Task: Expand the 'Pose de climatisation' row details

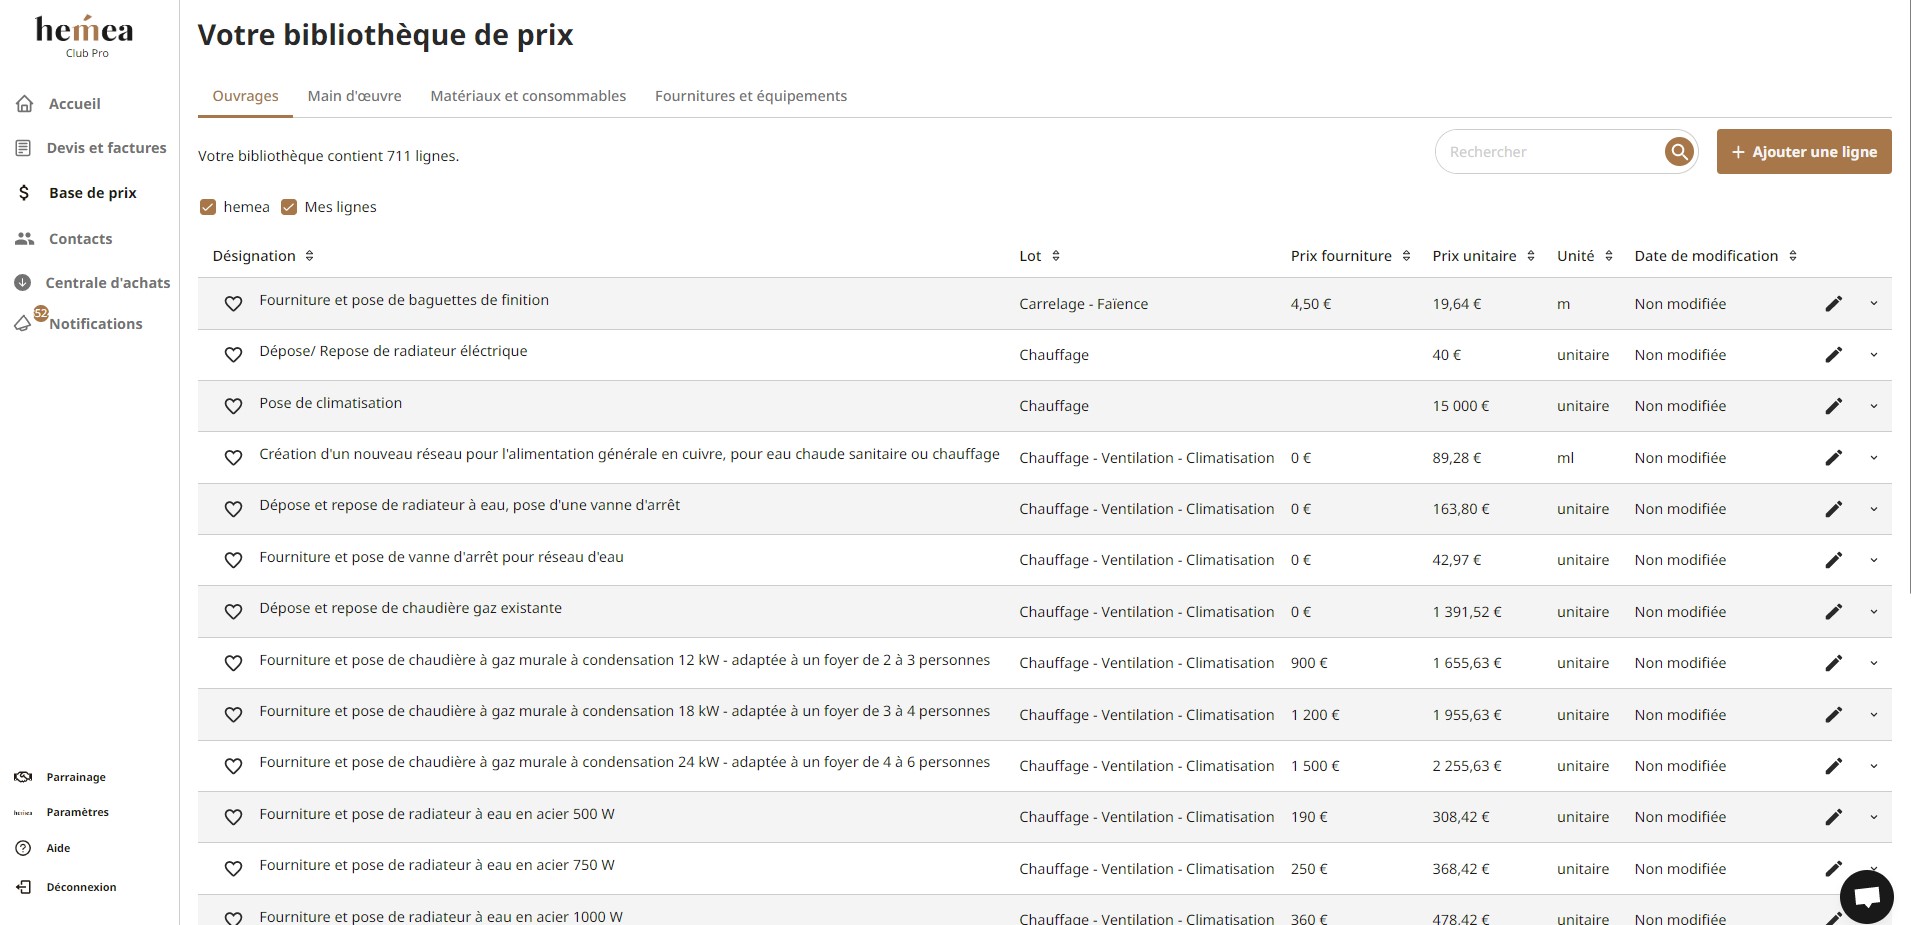Action: 1873,406
